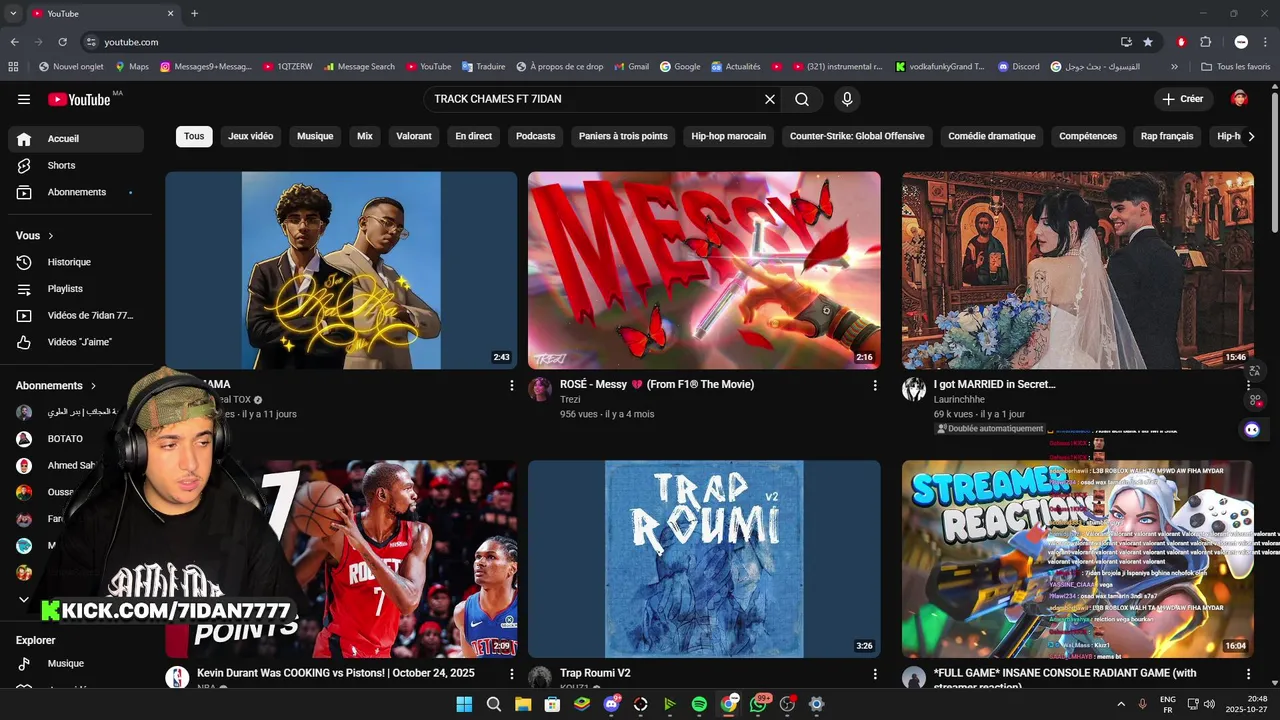Screen dimensions: 1280x720
Task: Select the Hip-hop marocain chip
Action: click(x=729, y=136)
